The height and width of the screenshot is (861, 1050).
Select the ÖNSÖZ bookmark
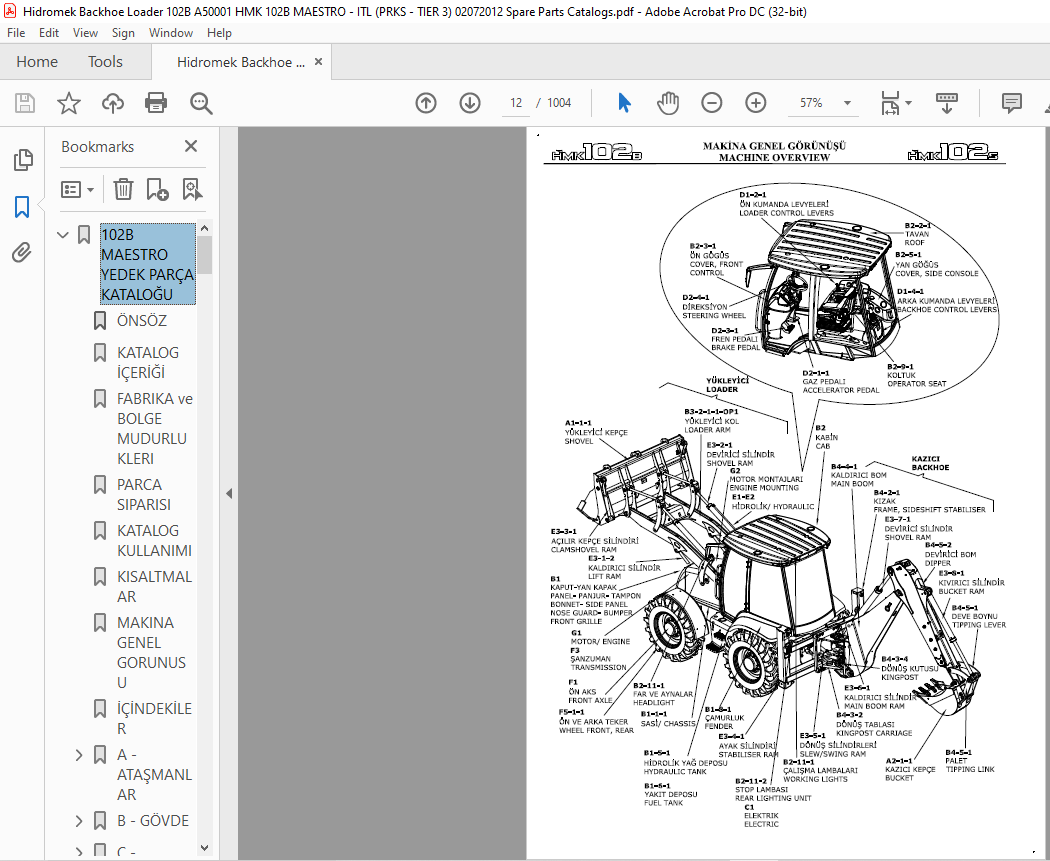tap(142, 321)
